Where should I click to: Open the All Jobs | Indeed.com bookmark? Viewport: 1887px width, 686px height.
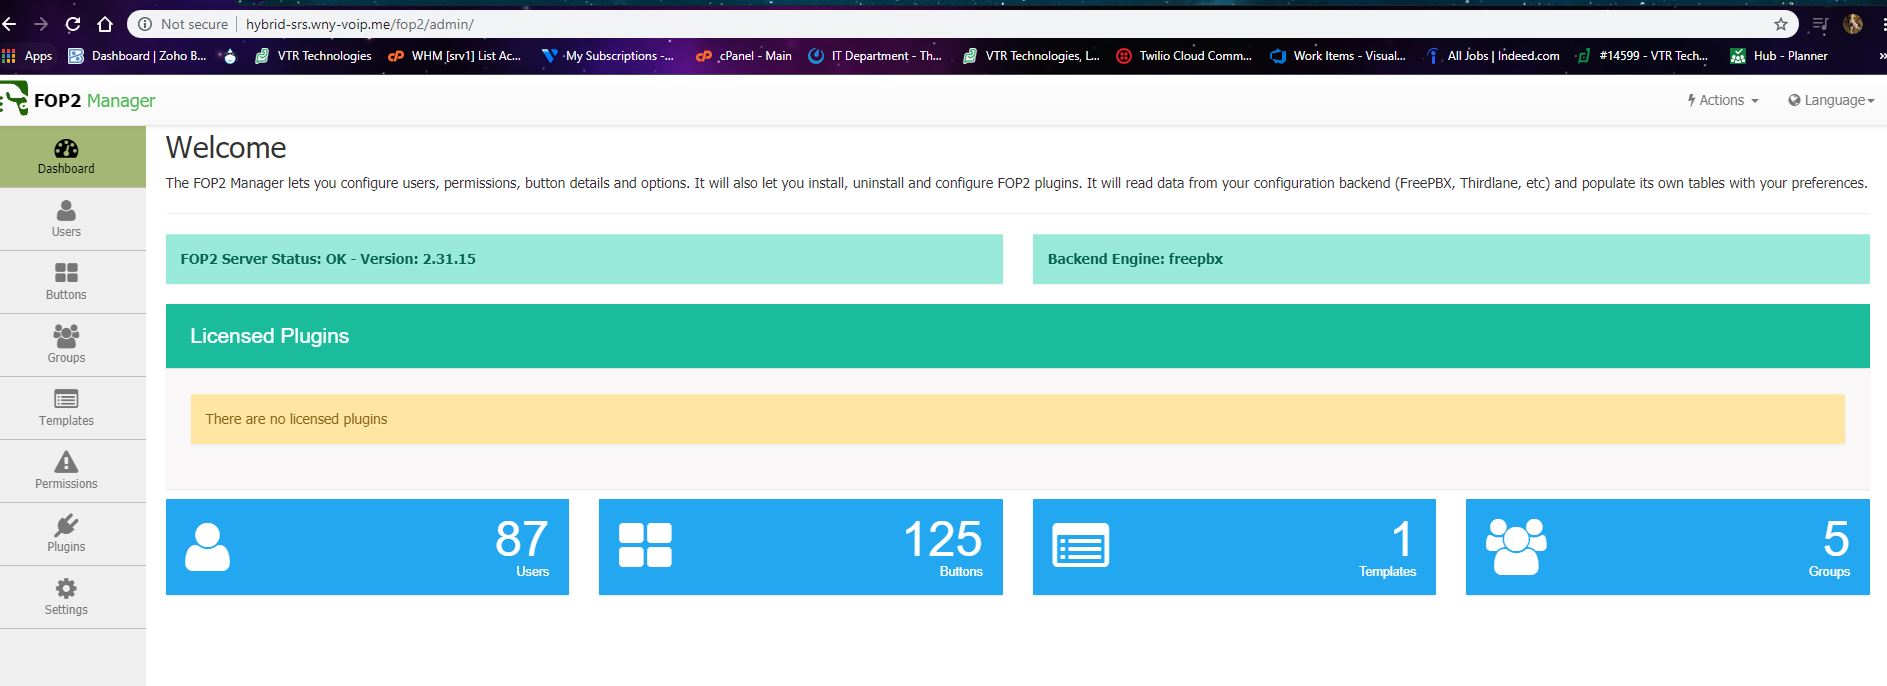pos(1492,56)
